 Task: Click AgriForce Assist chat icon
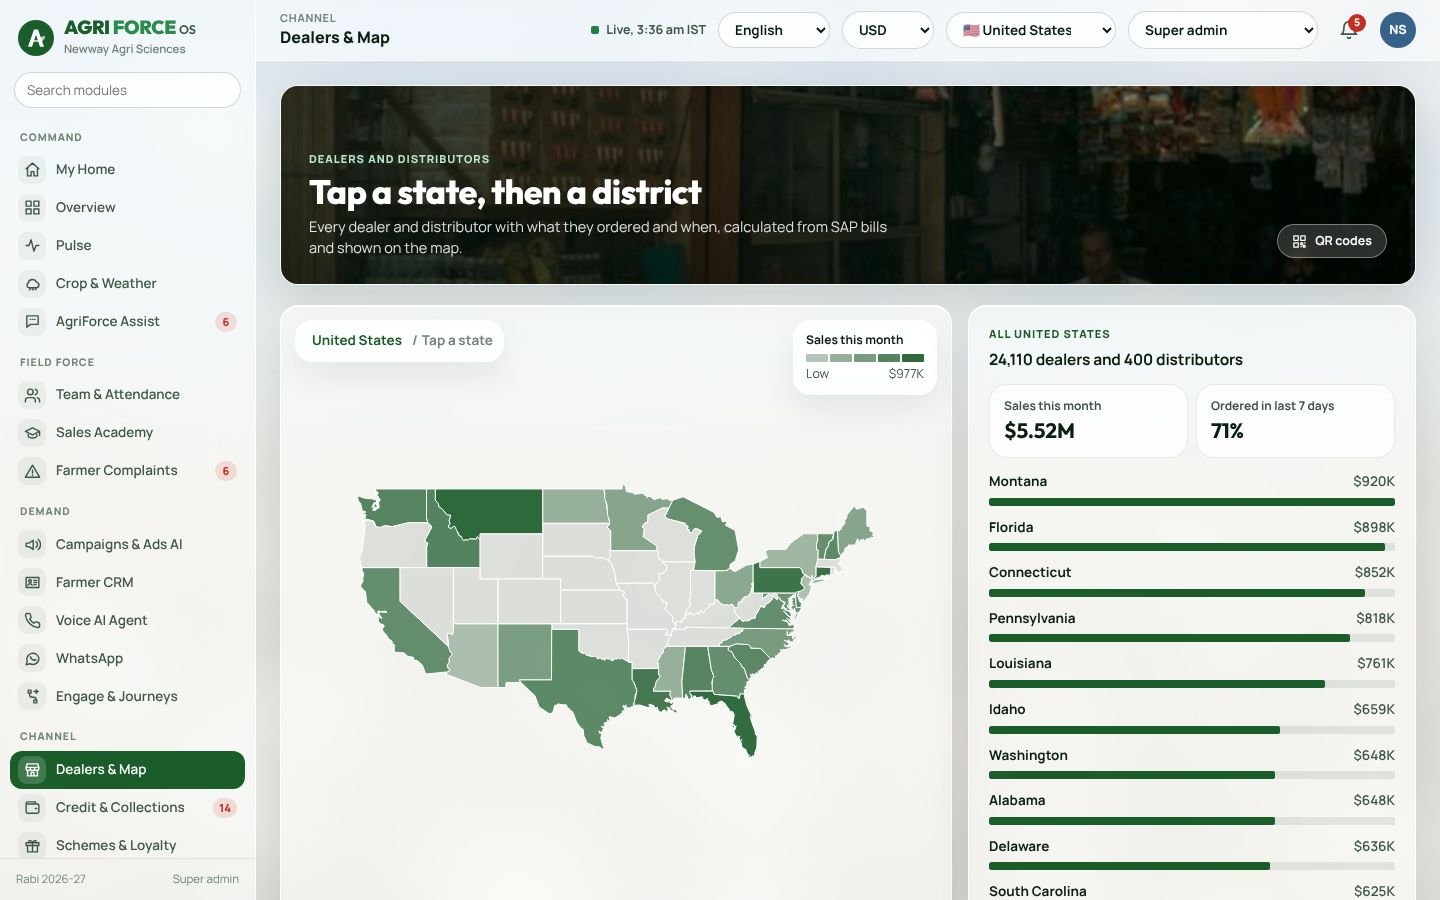(x=33, y=322)
